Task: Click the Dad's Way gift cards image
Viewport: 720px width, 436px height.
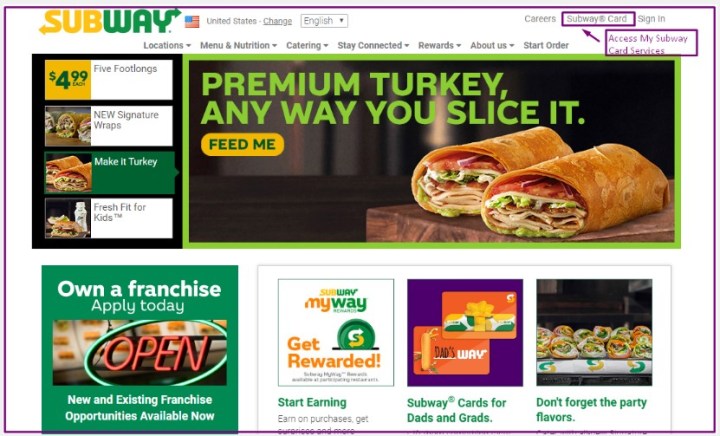Action: point(465,333)
